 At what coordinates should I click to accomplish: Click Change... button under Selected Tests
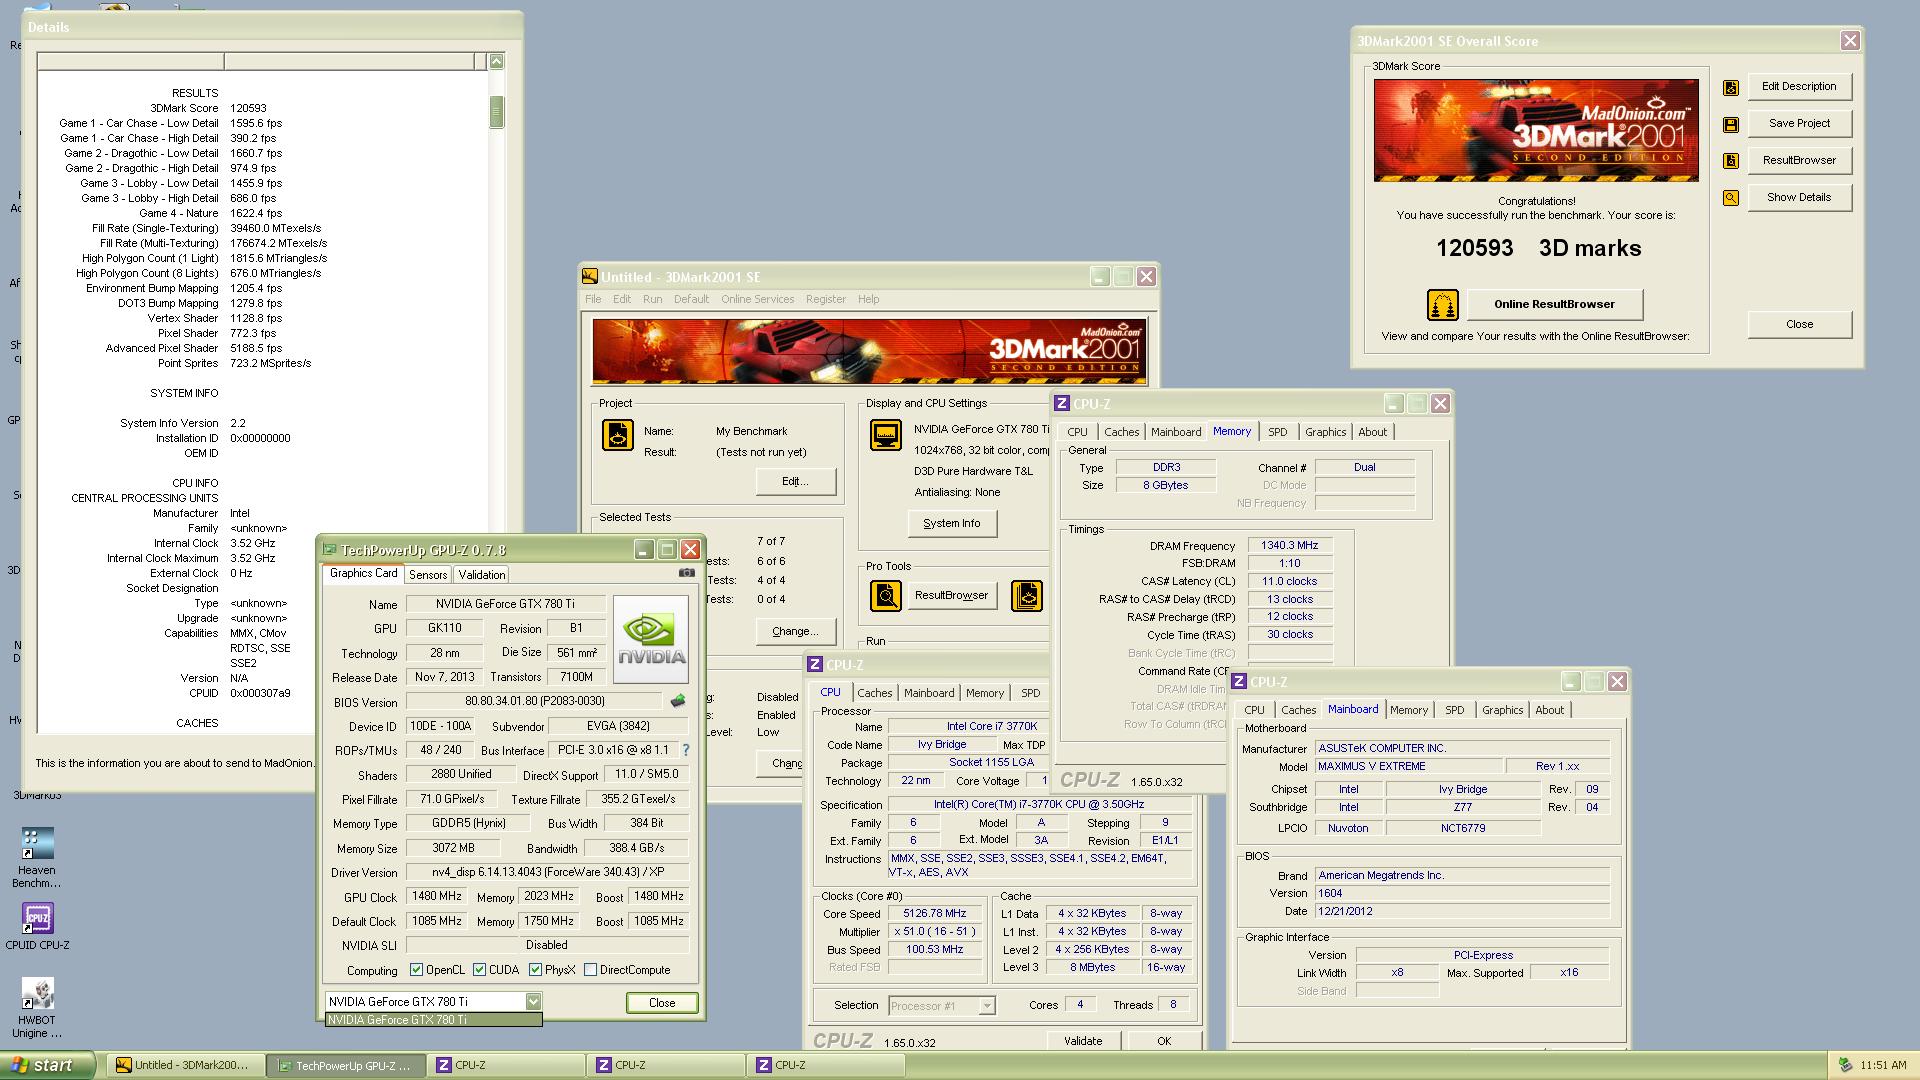[795, 632]
